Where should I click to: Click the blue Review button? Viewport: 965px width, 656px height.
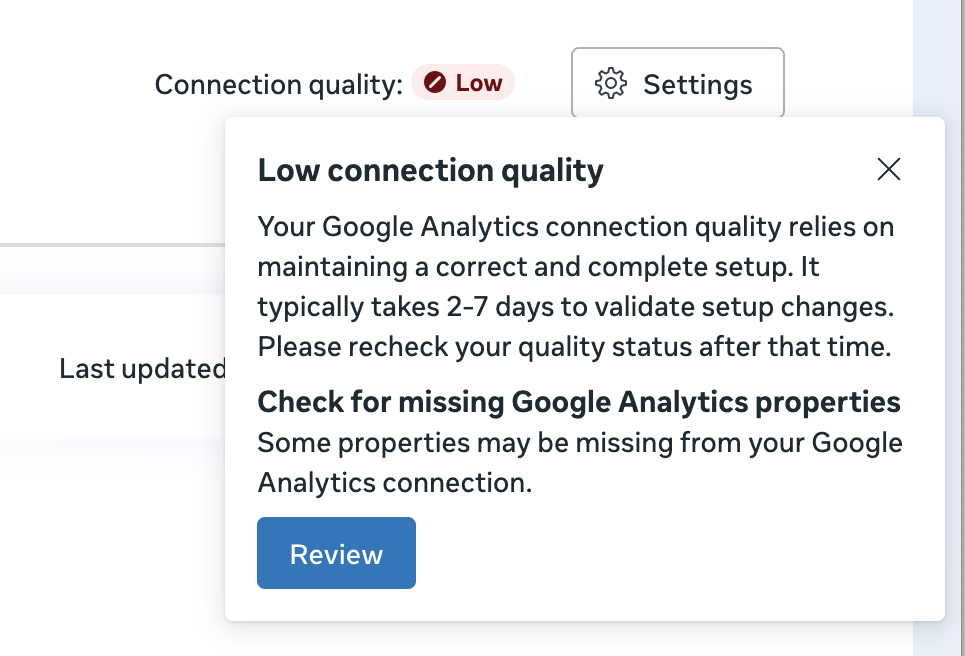point(337,553)
